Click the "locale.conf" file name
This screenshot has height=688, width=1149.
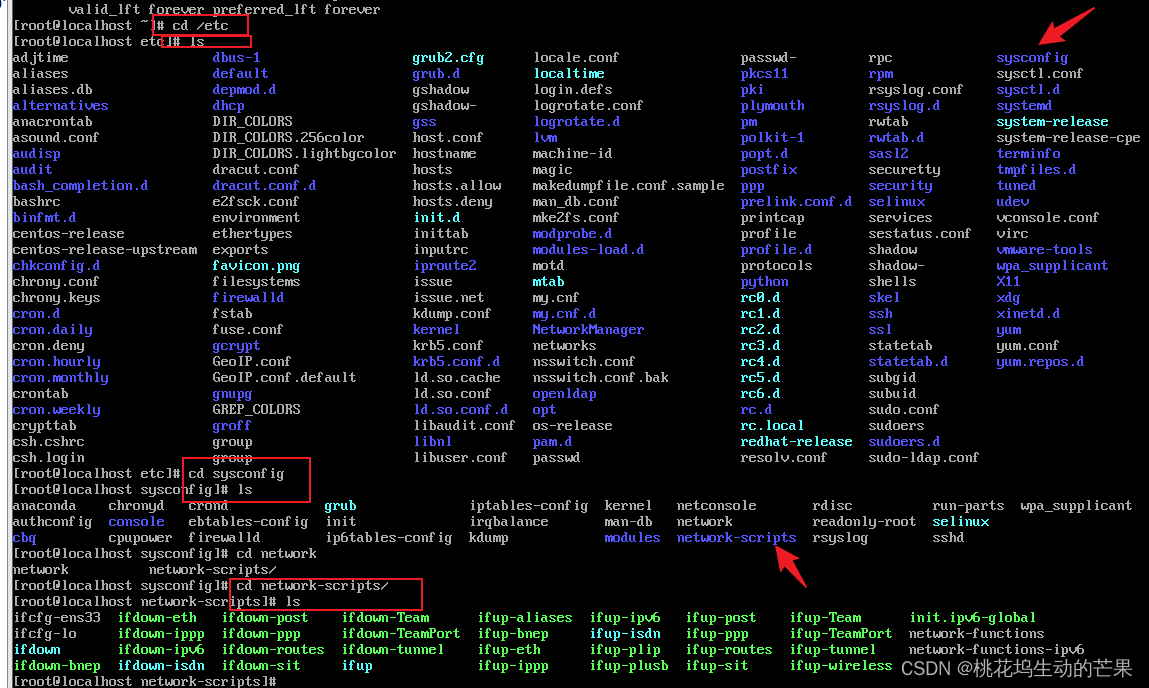(x=577, y=58)
